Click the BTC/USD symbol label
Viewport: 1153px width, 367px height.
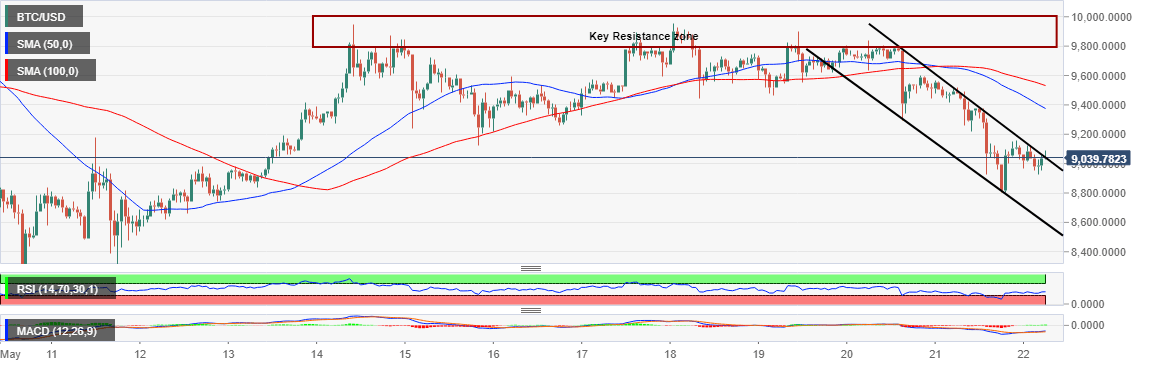pos(43,15)
